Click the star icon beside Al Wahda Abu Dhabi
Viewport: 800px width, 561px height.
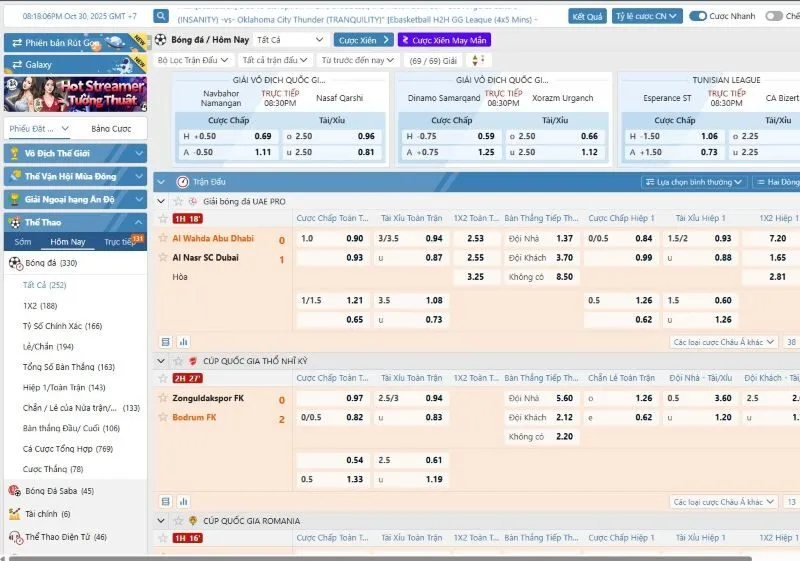tap(163, 239)
